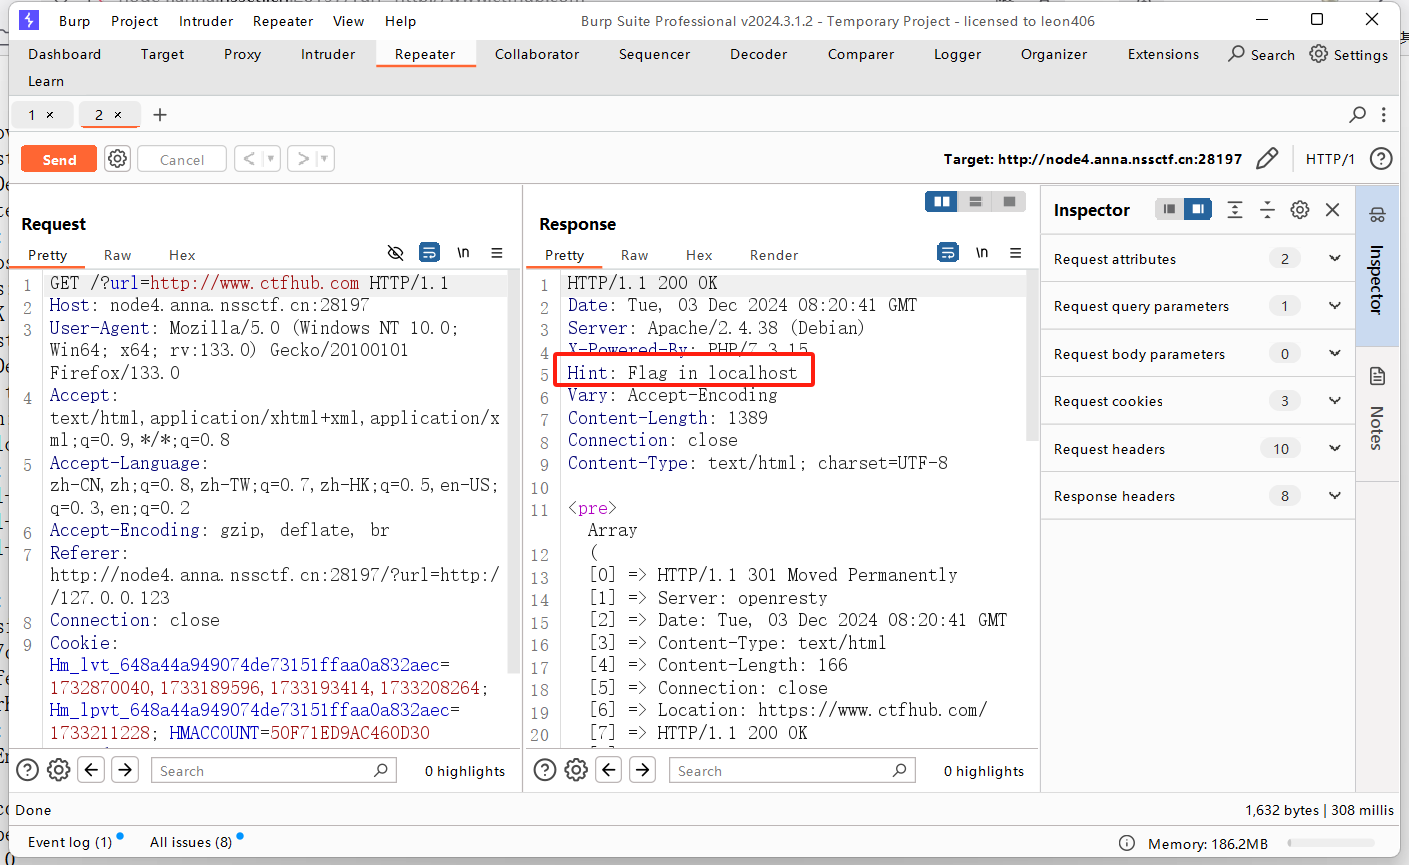This screenshot has width=1409, height=865.
Task: Click Response pane search field
Action: (791, 770)
